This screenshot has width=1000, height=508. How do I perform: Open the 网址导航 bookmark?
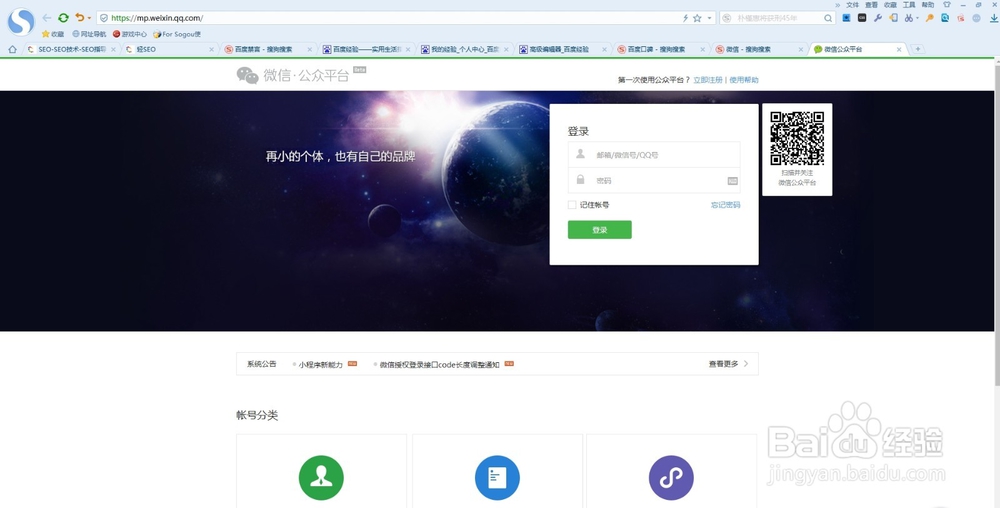89,34
